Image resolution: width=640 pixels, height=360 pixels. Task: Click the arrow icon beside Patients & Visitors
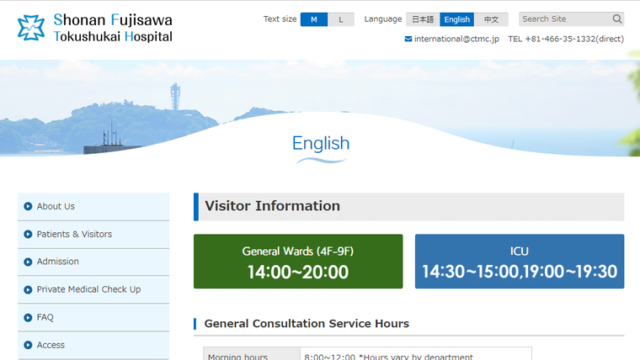(x=28, y=234)
